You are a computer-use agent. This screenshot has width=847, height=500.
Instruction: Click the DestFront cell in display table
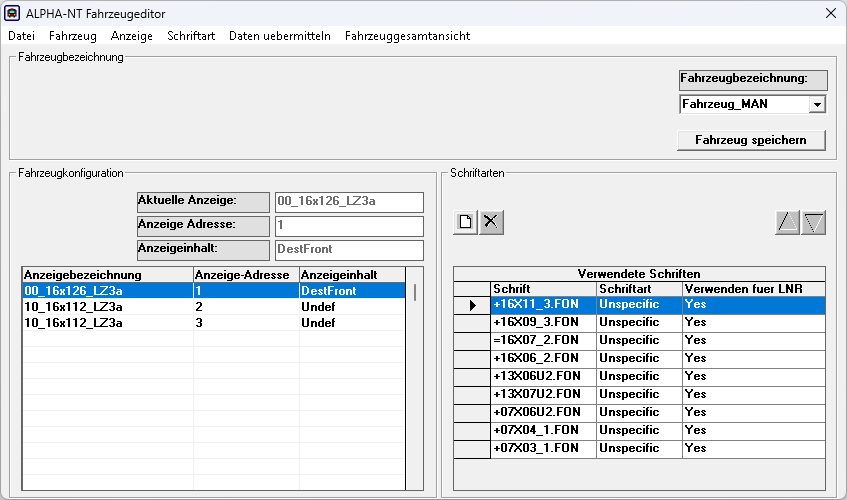(352, 290)
